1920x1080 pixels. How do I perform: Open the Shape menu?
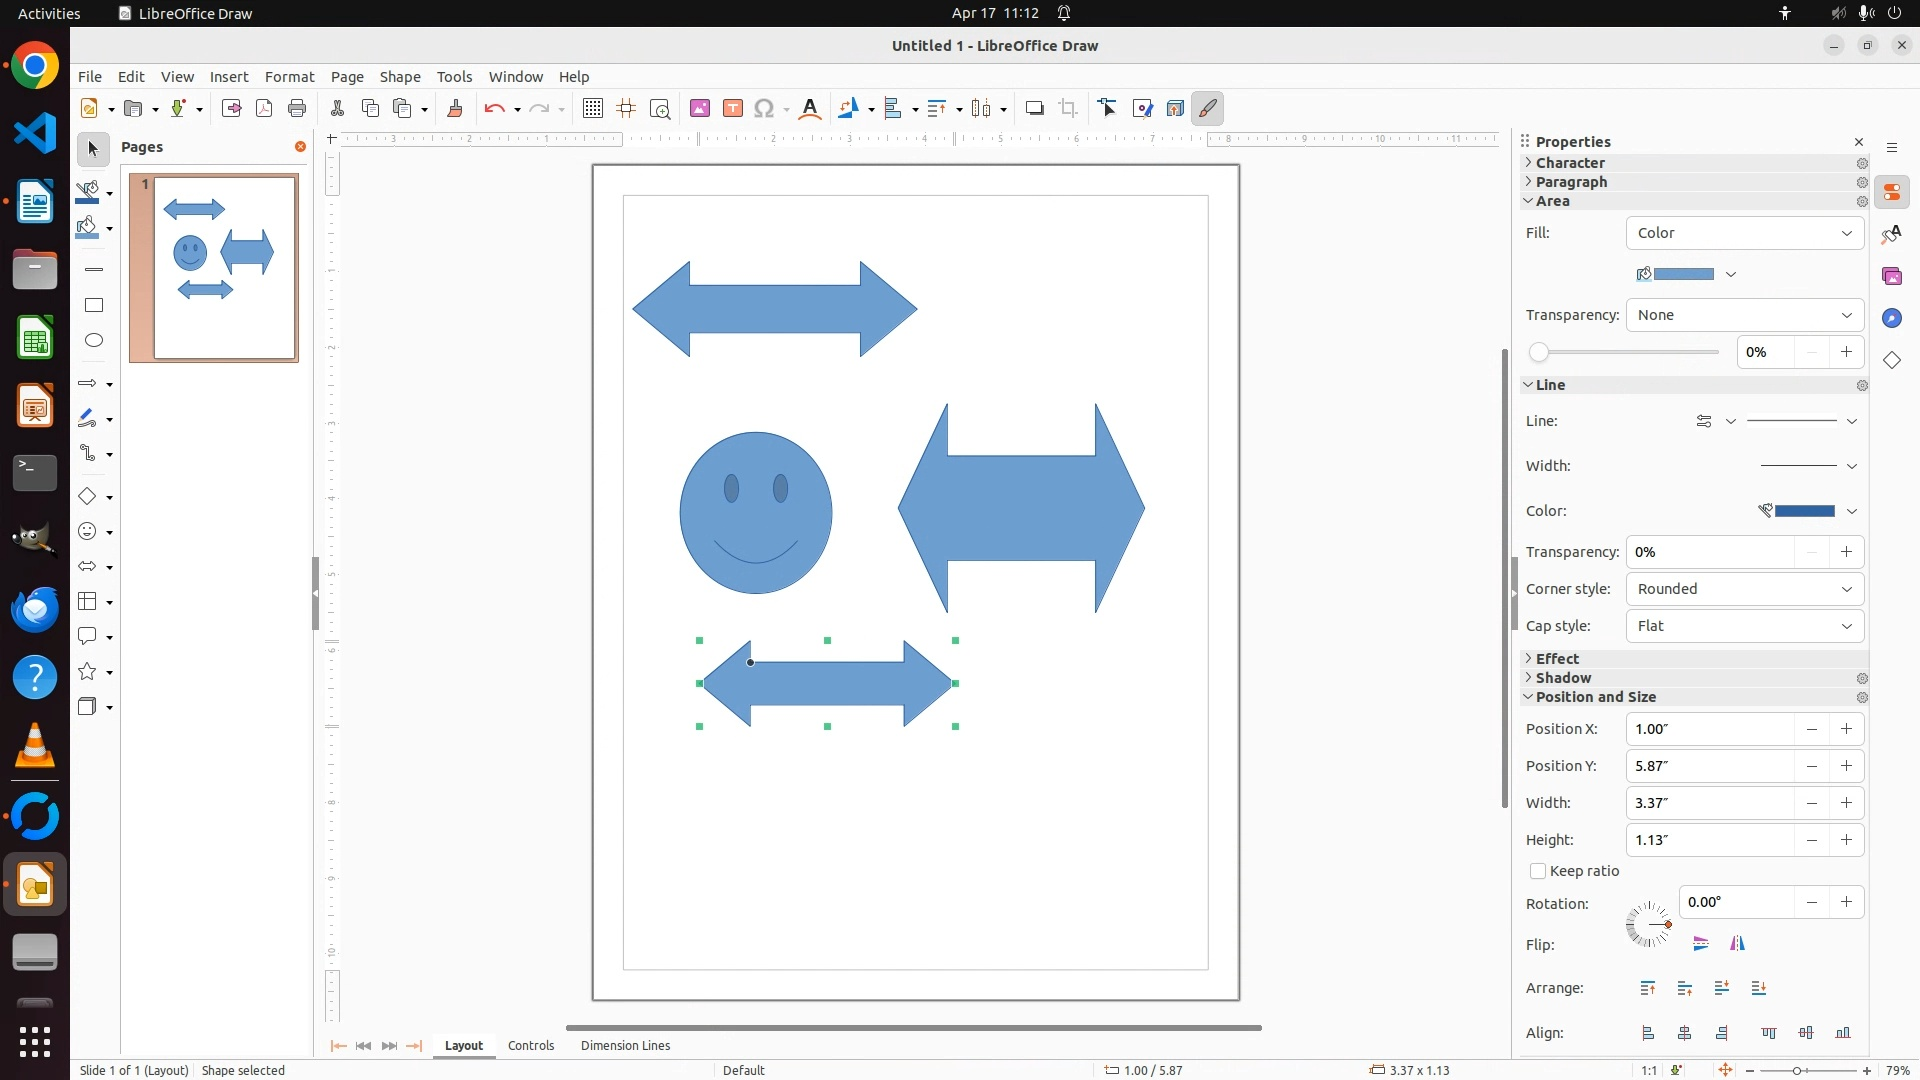tap(400, 77)
